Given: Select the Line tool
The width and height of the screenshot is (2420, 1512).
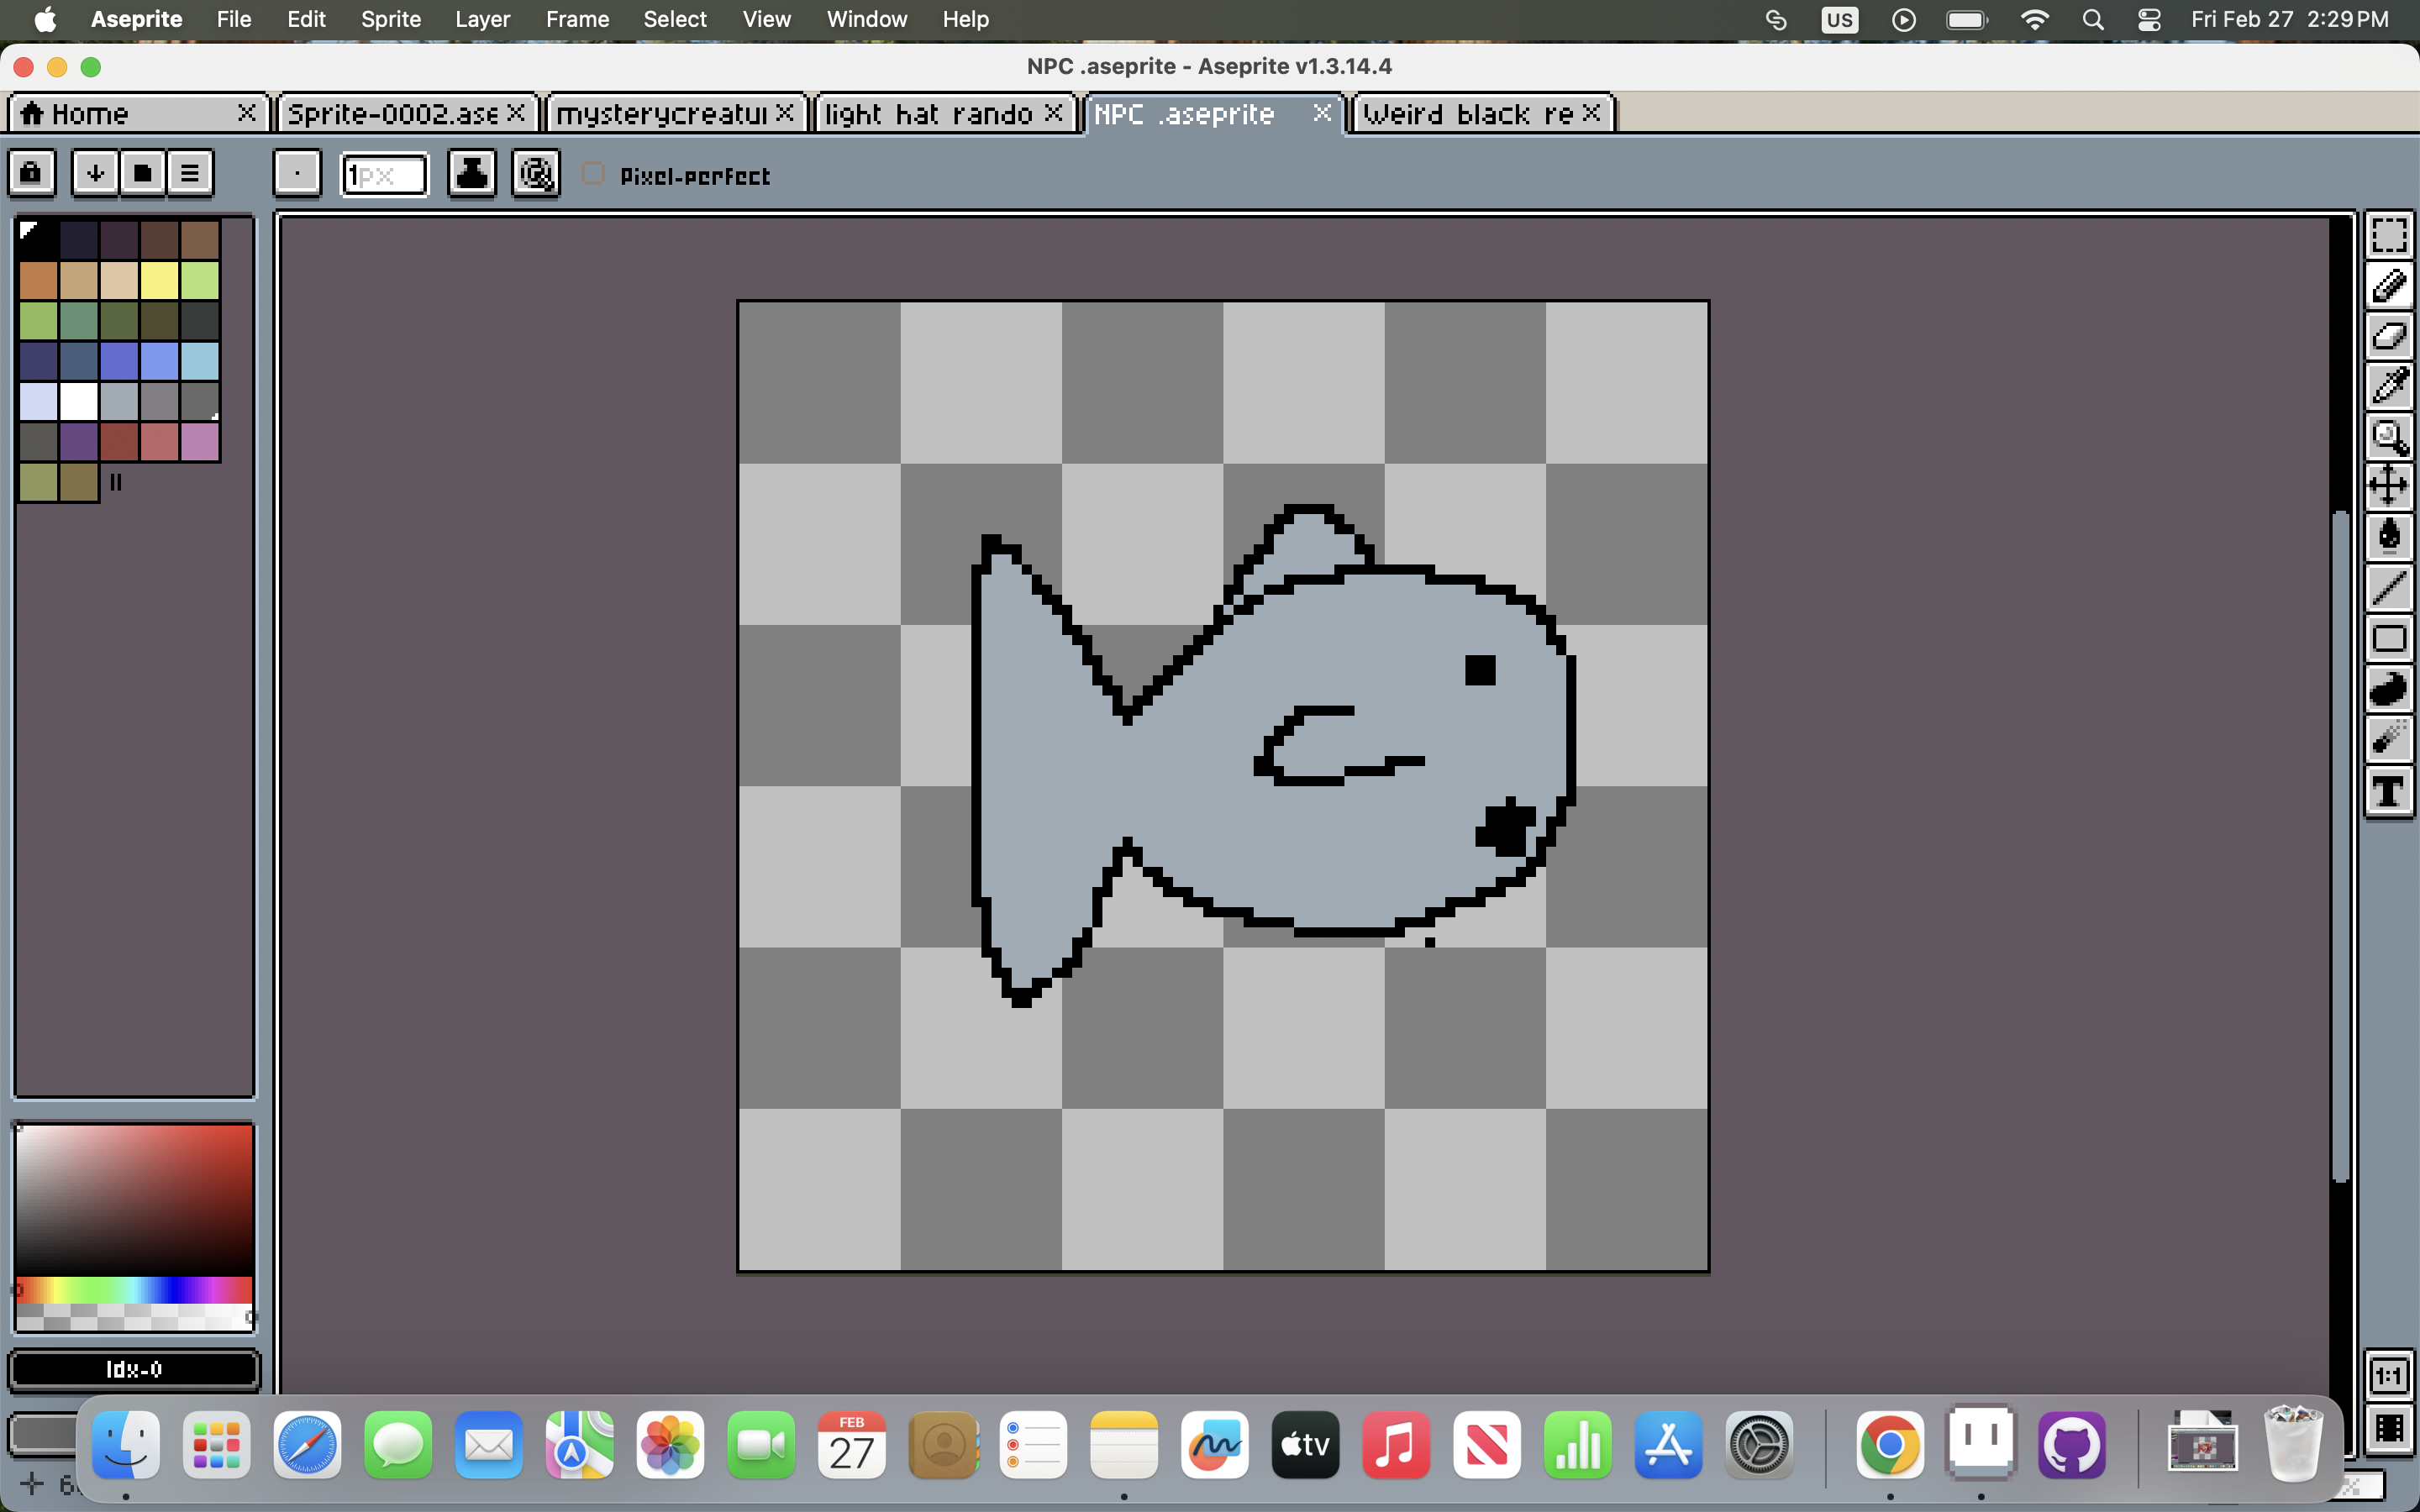Looking at the screenshot, I should pos(2389,588).
